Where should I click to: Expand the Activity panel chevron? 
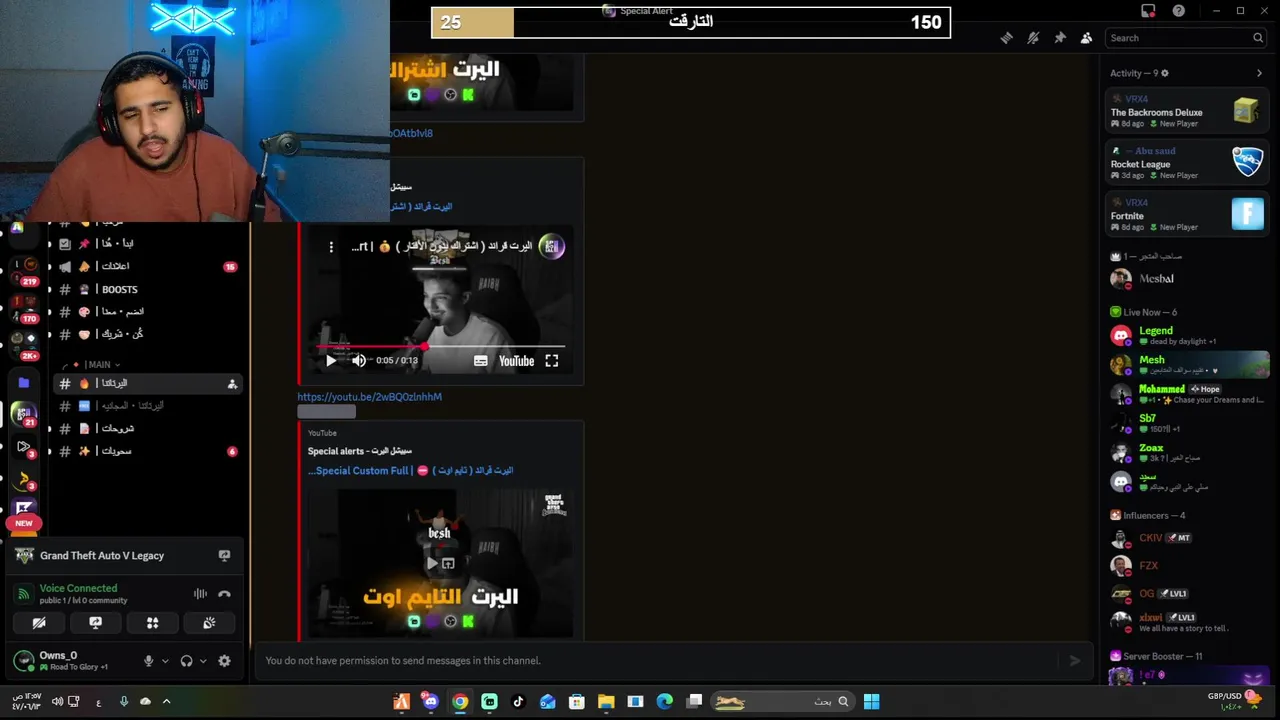pyautogui.click(x=1259, y=73)
